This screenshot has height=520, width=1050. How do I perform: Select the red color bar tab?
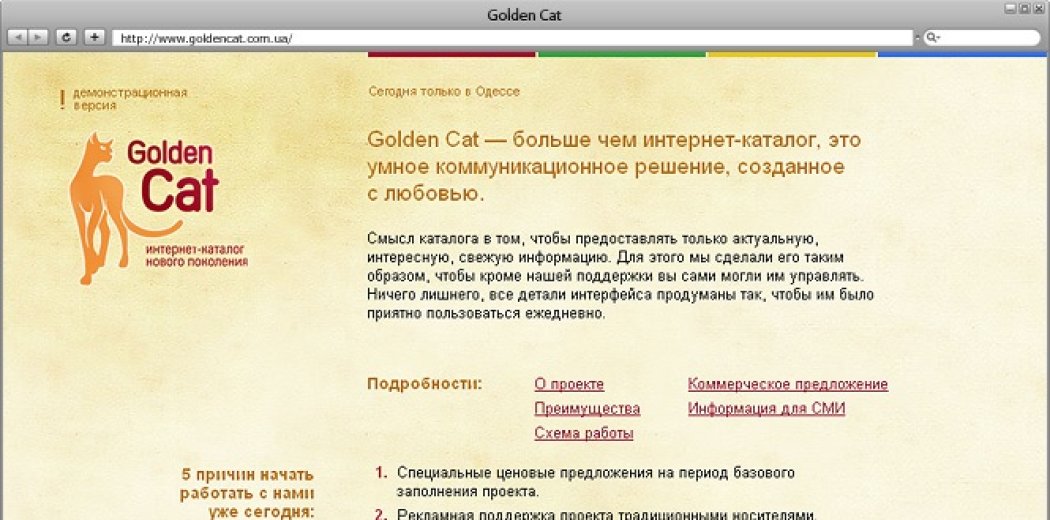click(x=452, y=54)
